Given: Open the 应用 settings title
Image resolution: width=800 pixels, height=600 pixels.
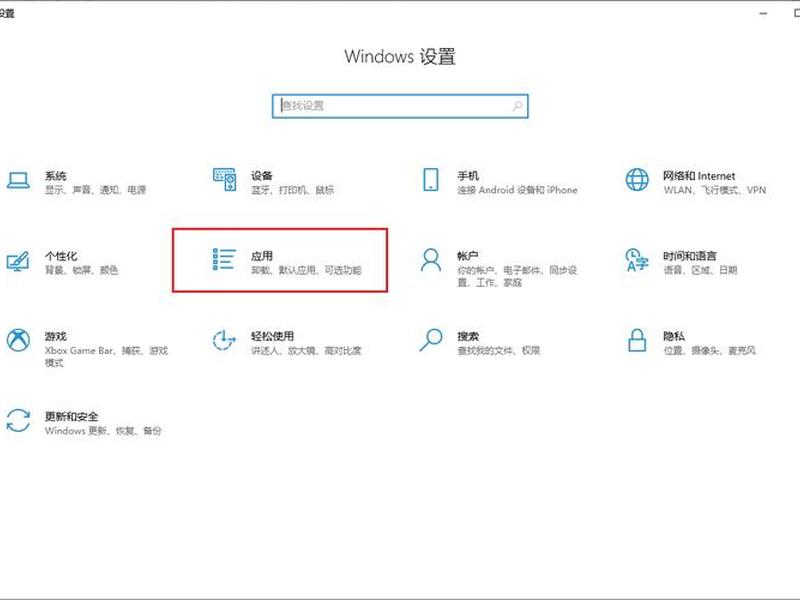Looking at the screenshot, I should point(262,256).
